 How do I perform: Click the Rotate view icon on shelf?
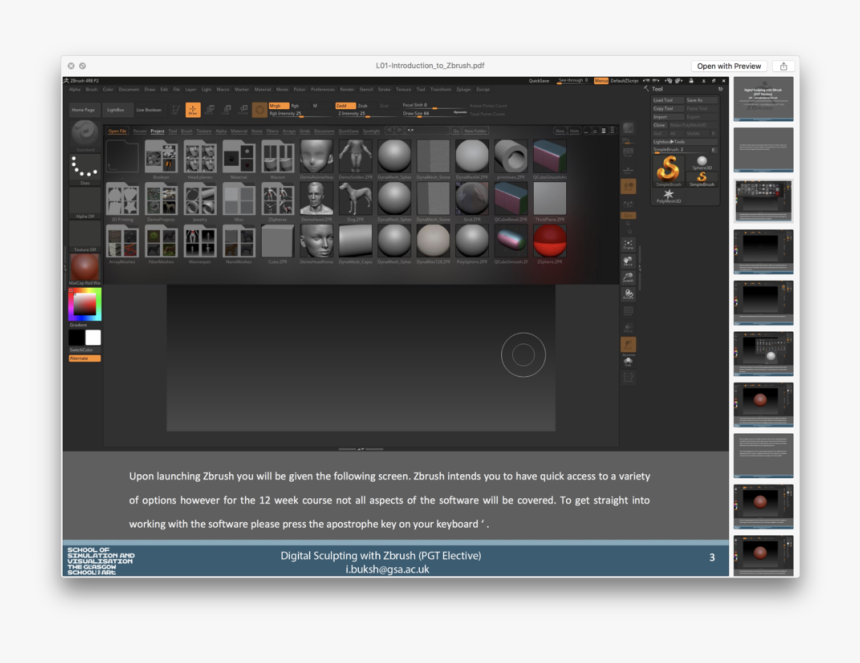click(x=629, y=294)
